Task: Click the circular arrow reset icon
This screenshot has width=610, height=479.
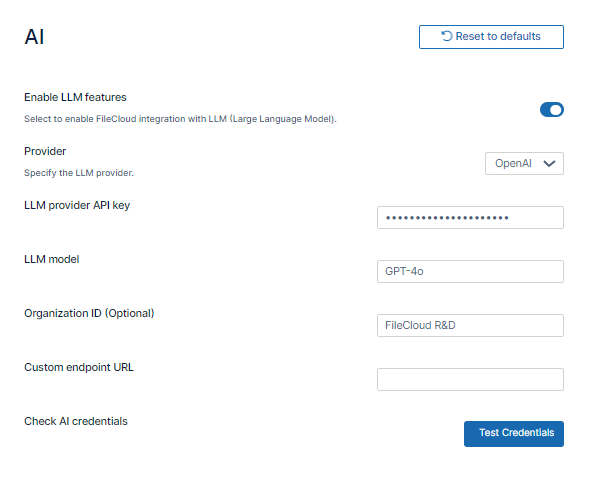Action: pos(447,37)
